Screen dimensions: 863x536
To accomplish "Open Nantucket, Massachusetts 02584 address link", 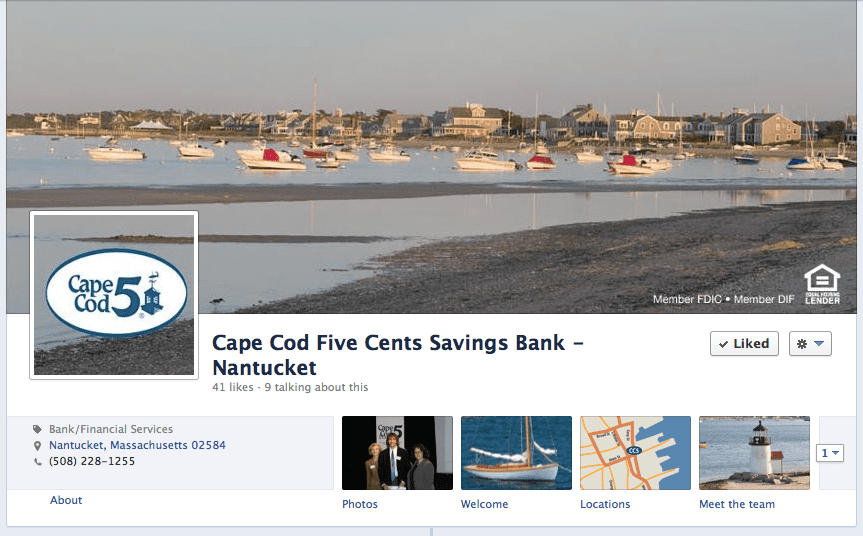I will (138, 445).
